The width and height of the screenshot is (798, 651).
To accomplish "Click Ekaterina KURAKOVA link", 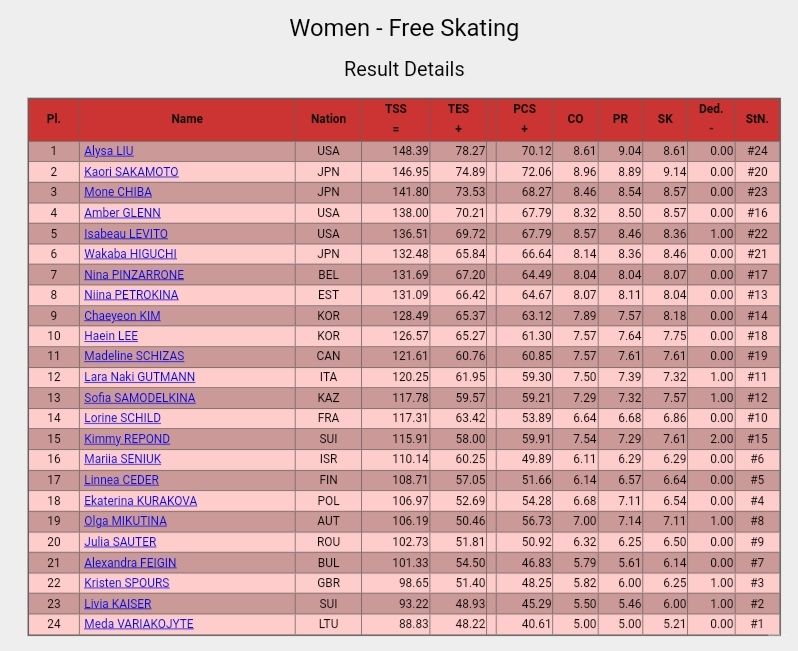I will [140, 501].
